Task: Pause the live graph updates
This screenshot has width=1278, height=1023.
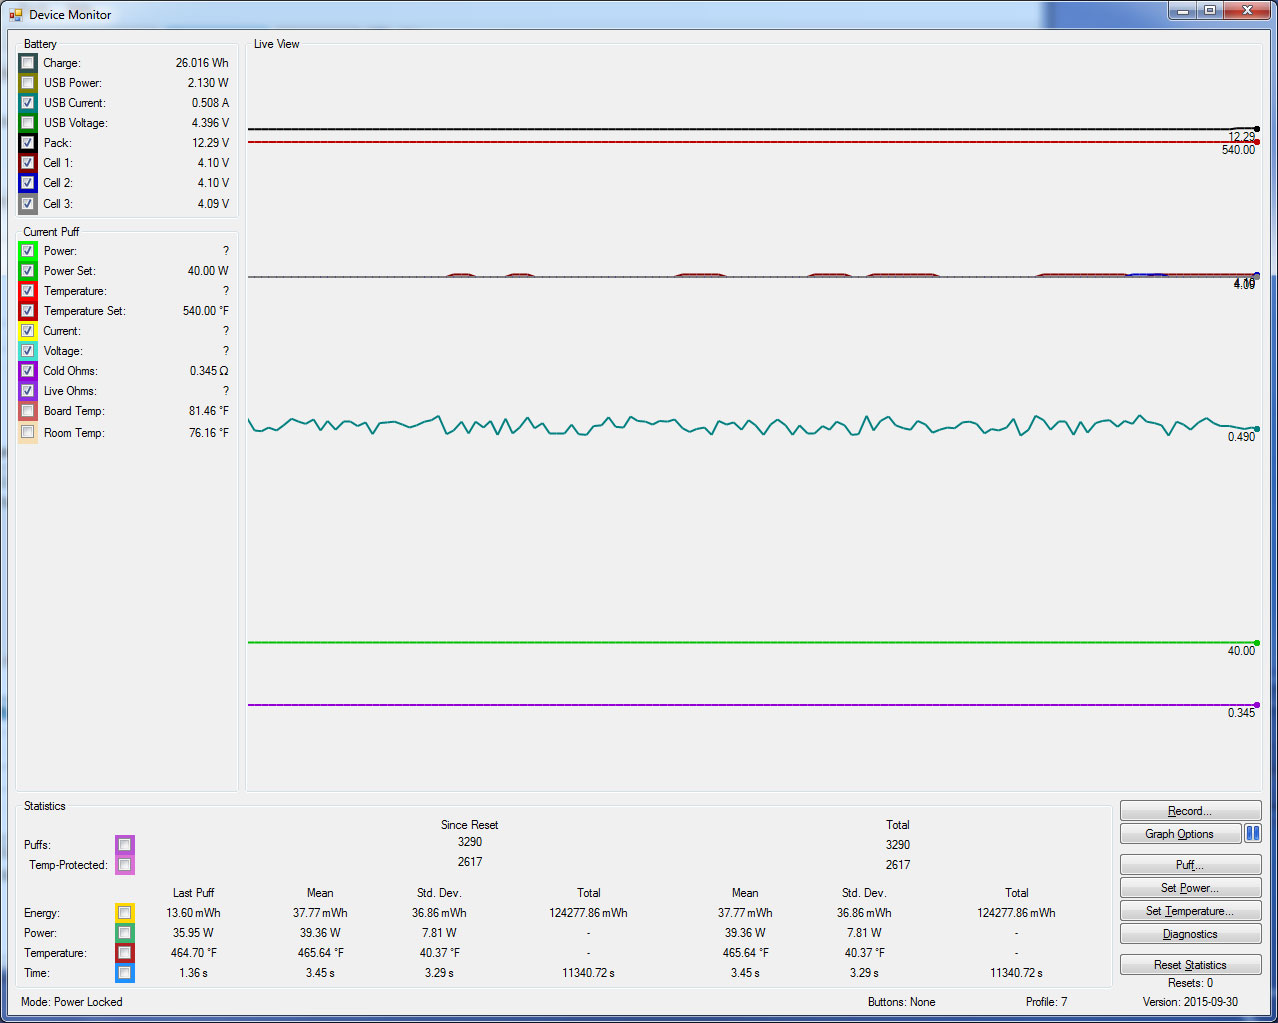Action: (x=1252, y=834)
